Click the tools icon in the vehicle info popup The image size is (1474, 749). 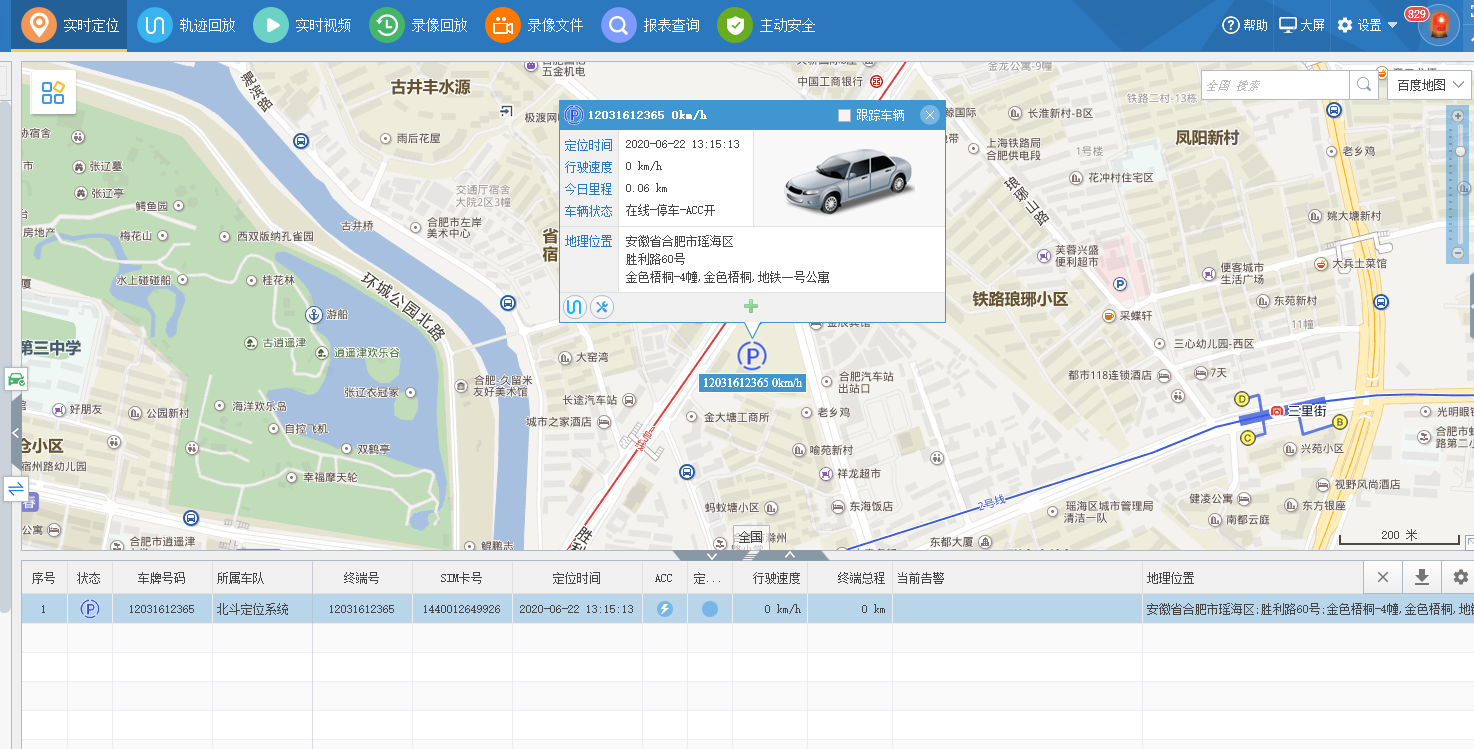tap(601, 307)
